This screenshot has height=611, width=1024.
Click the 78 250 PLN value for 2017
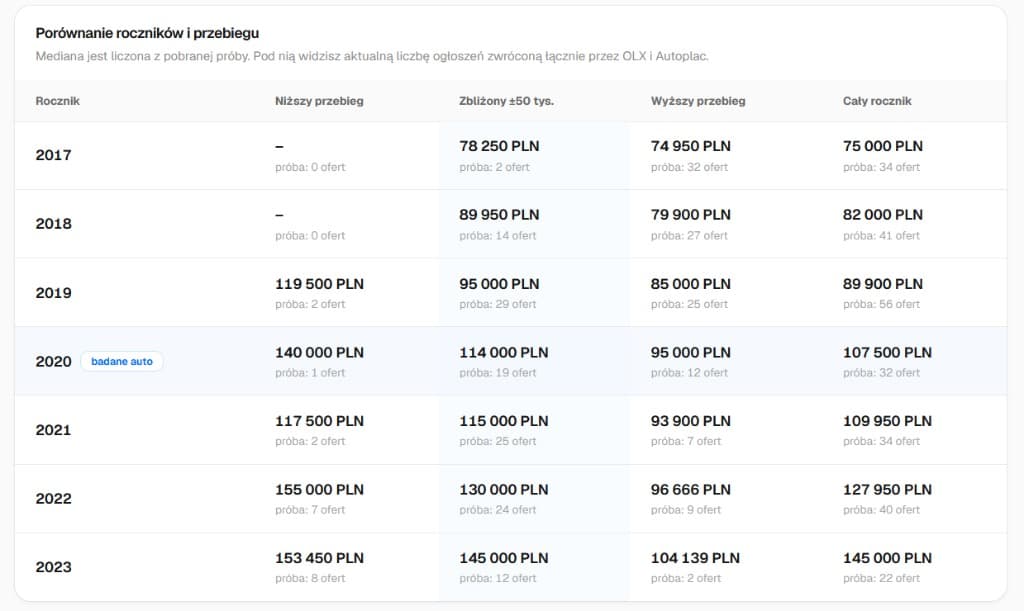[x=499, y=146]
